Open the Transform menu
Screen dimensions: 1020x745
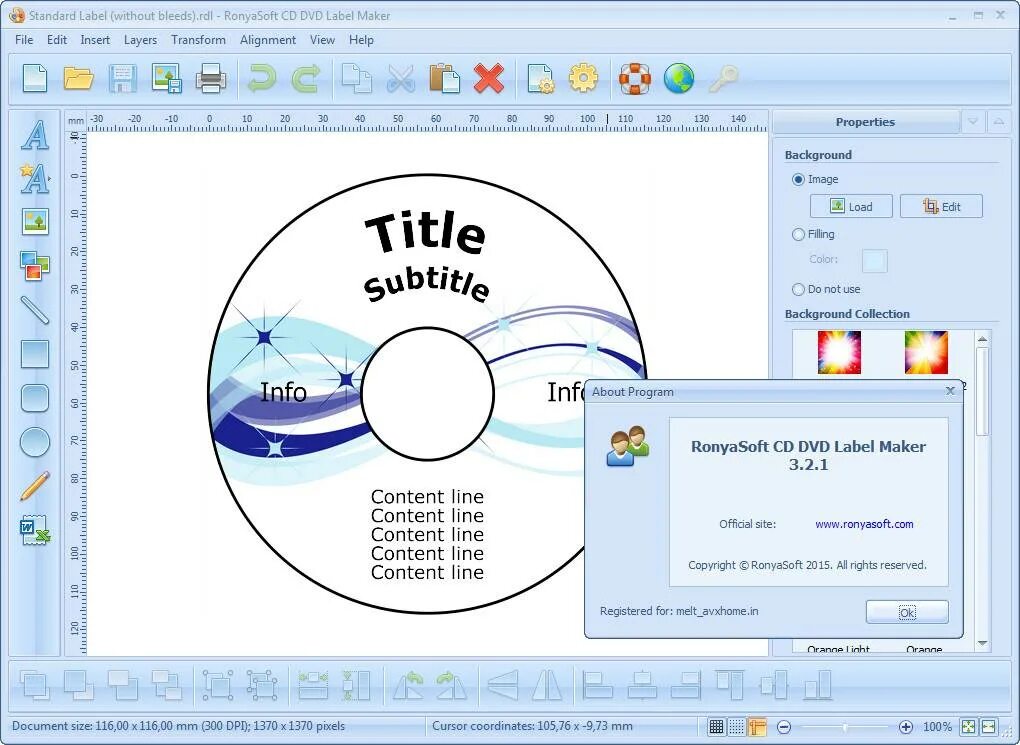click(198, 40)
